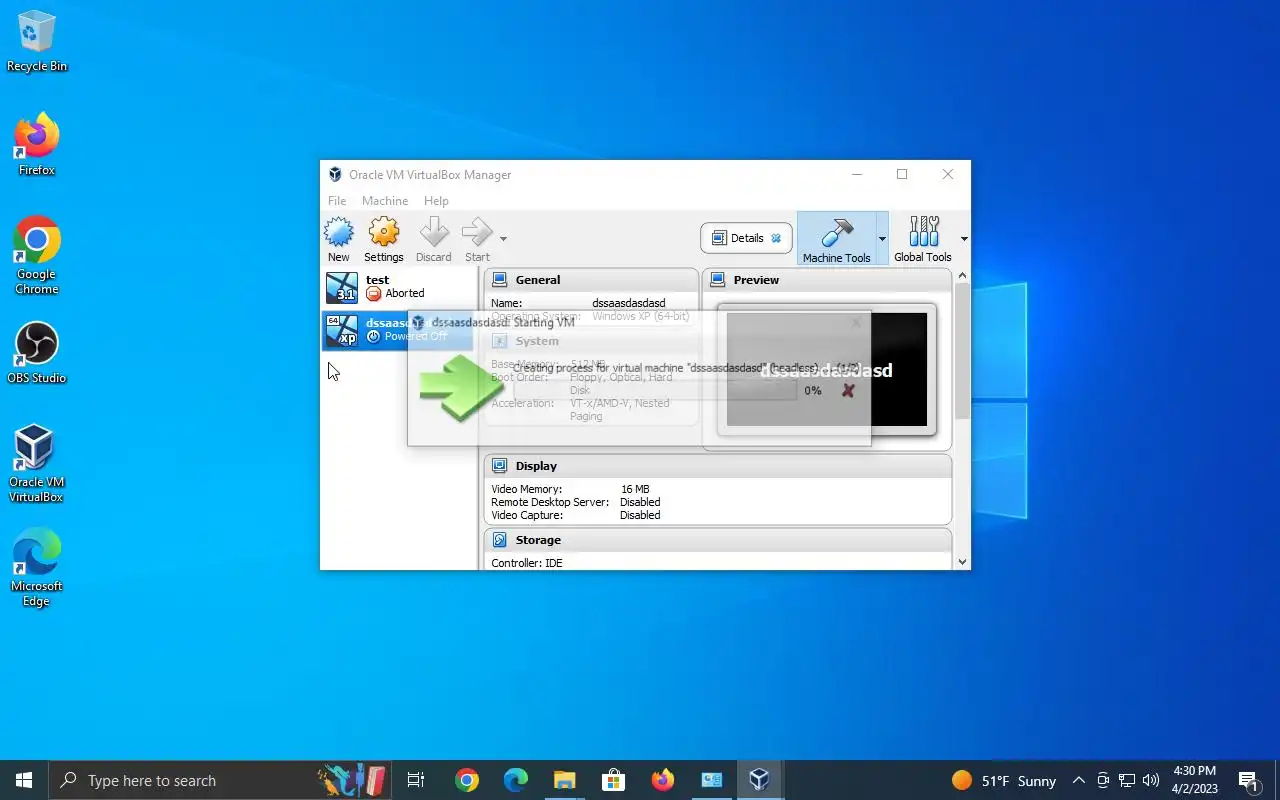
Task: Click the 'Controller: IDE' text
Action: tap(527, 563)
